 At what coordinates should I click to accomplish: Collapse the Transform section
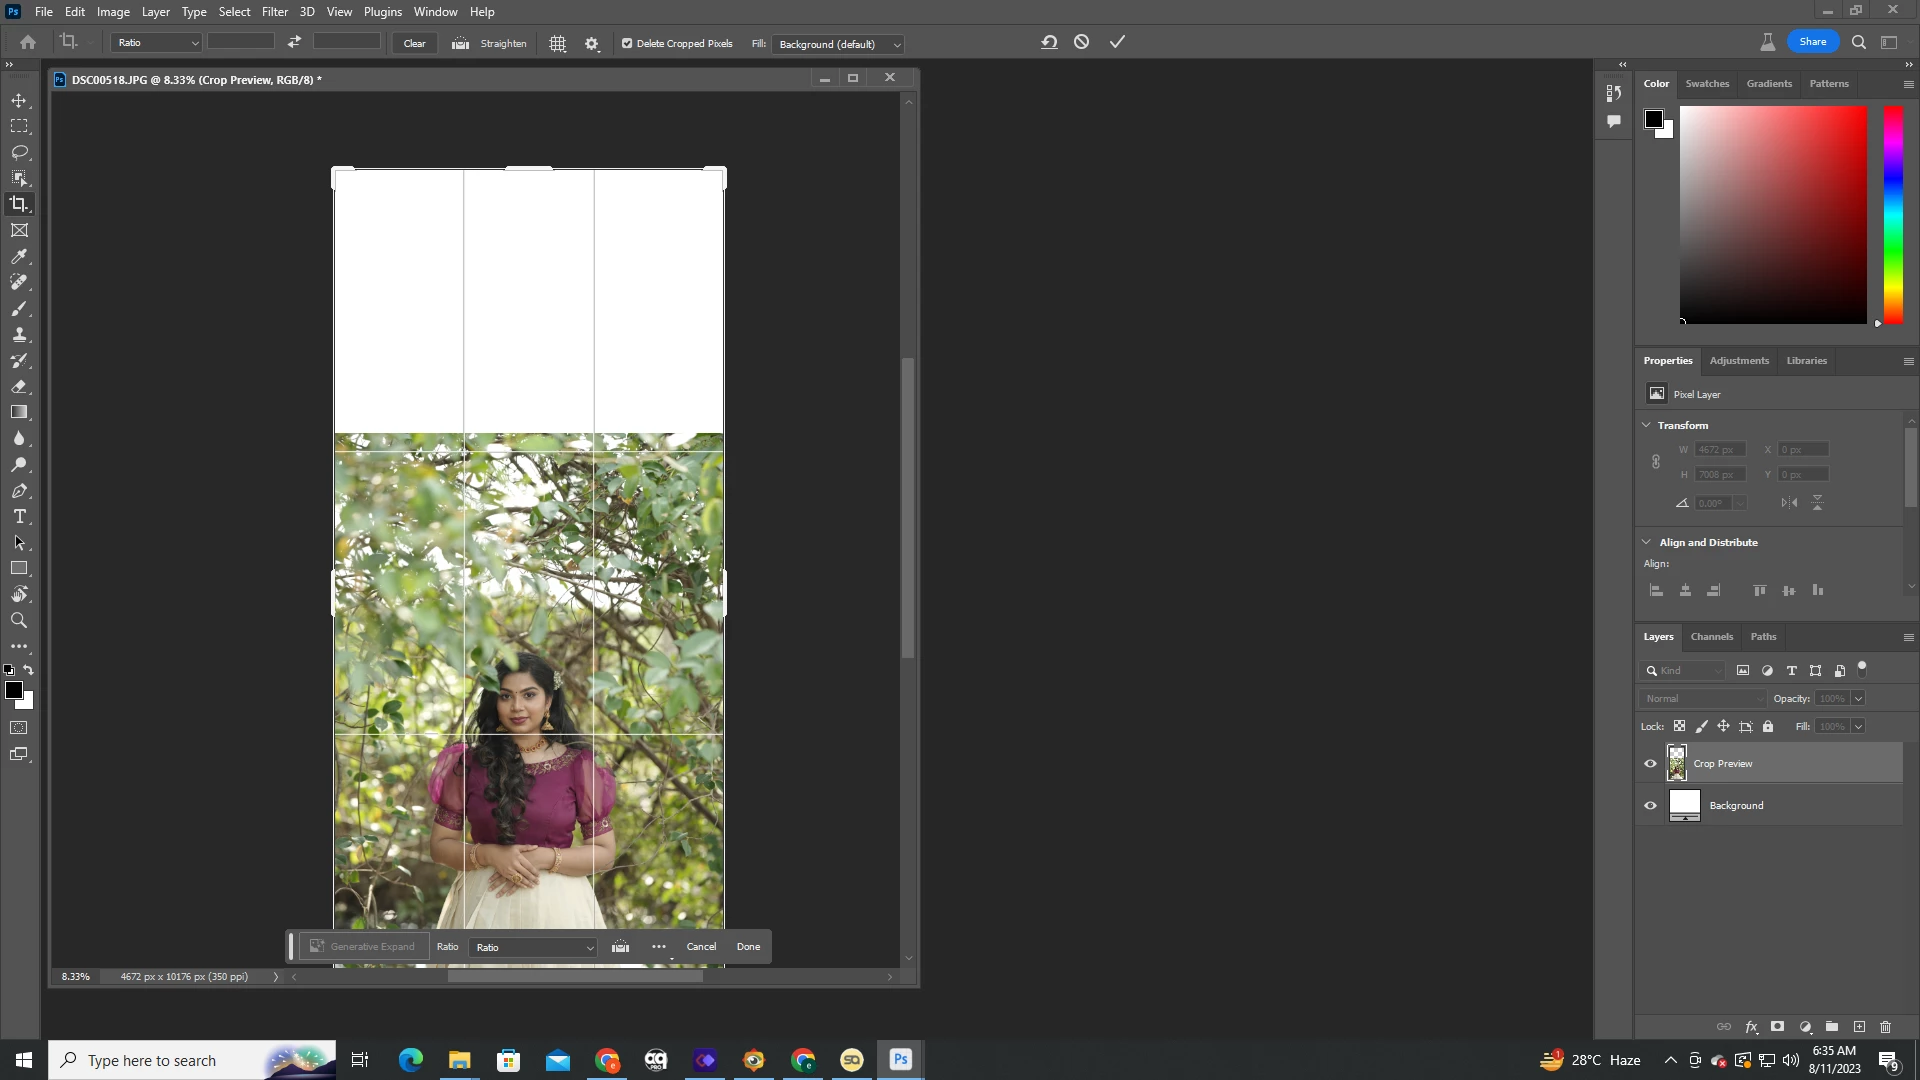point(1646,425)
